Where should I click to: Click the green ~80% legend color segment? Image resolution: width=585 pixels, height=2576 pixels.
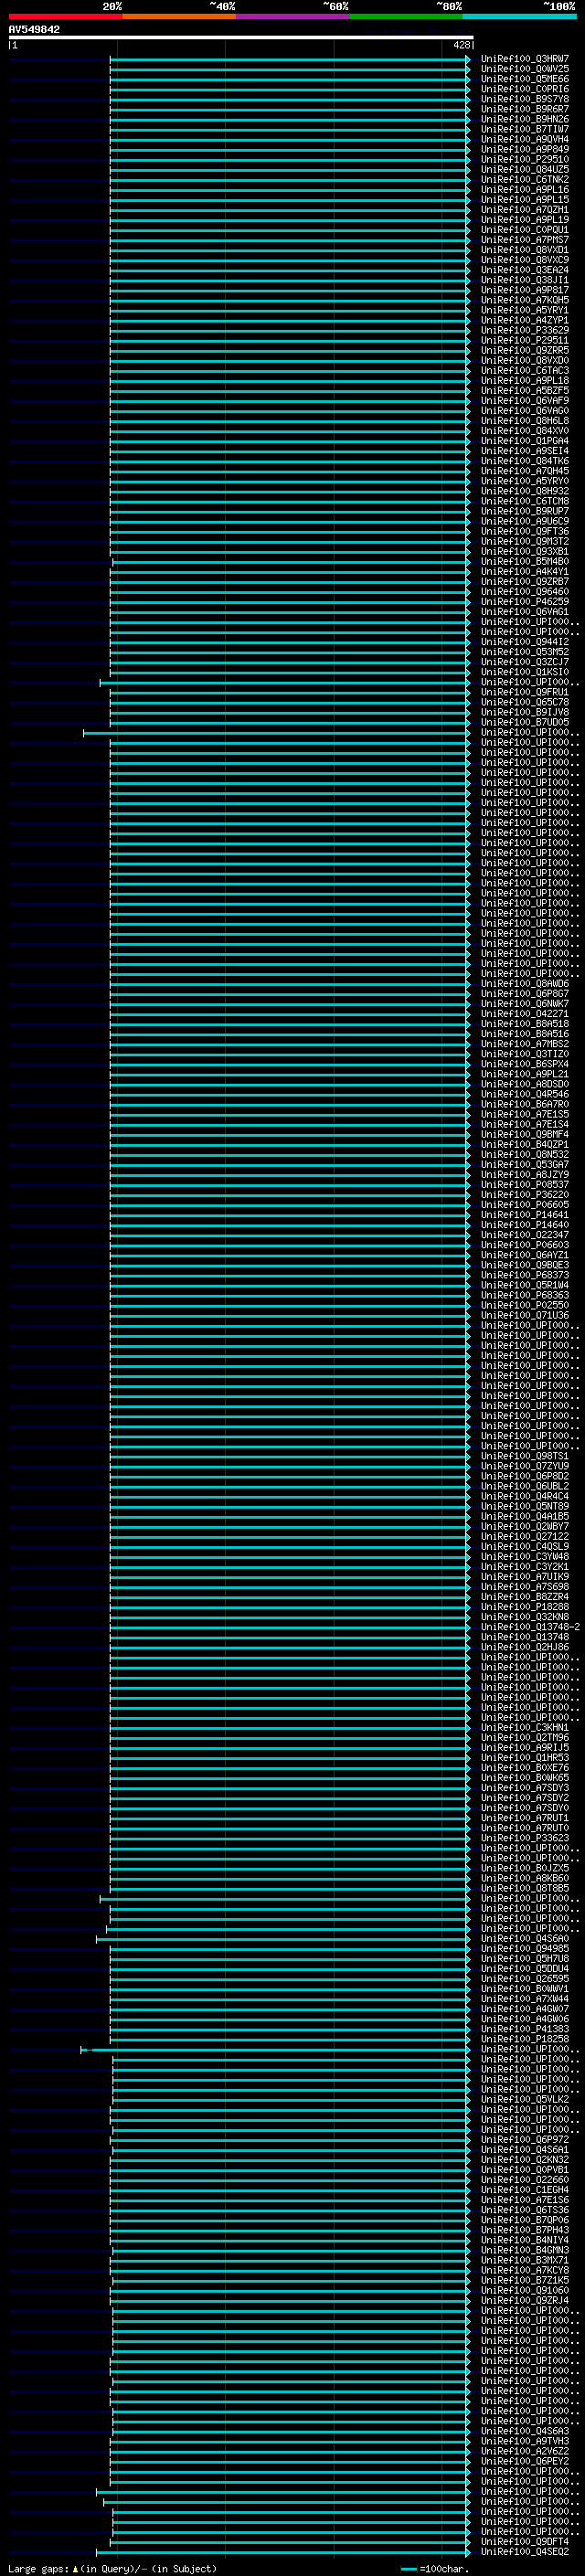(406, 16)
